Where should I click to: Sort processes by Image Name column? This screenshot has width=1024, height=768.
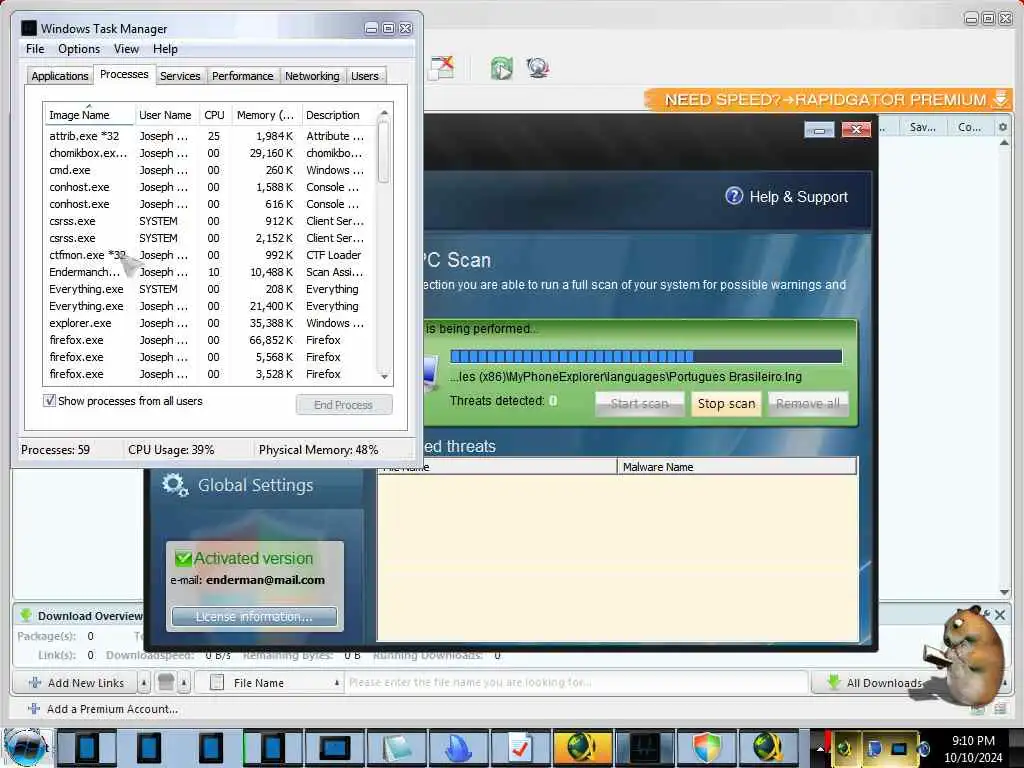point(89,115)
